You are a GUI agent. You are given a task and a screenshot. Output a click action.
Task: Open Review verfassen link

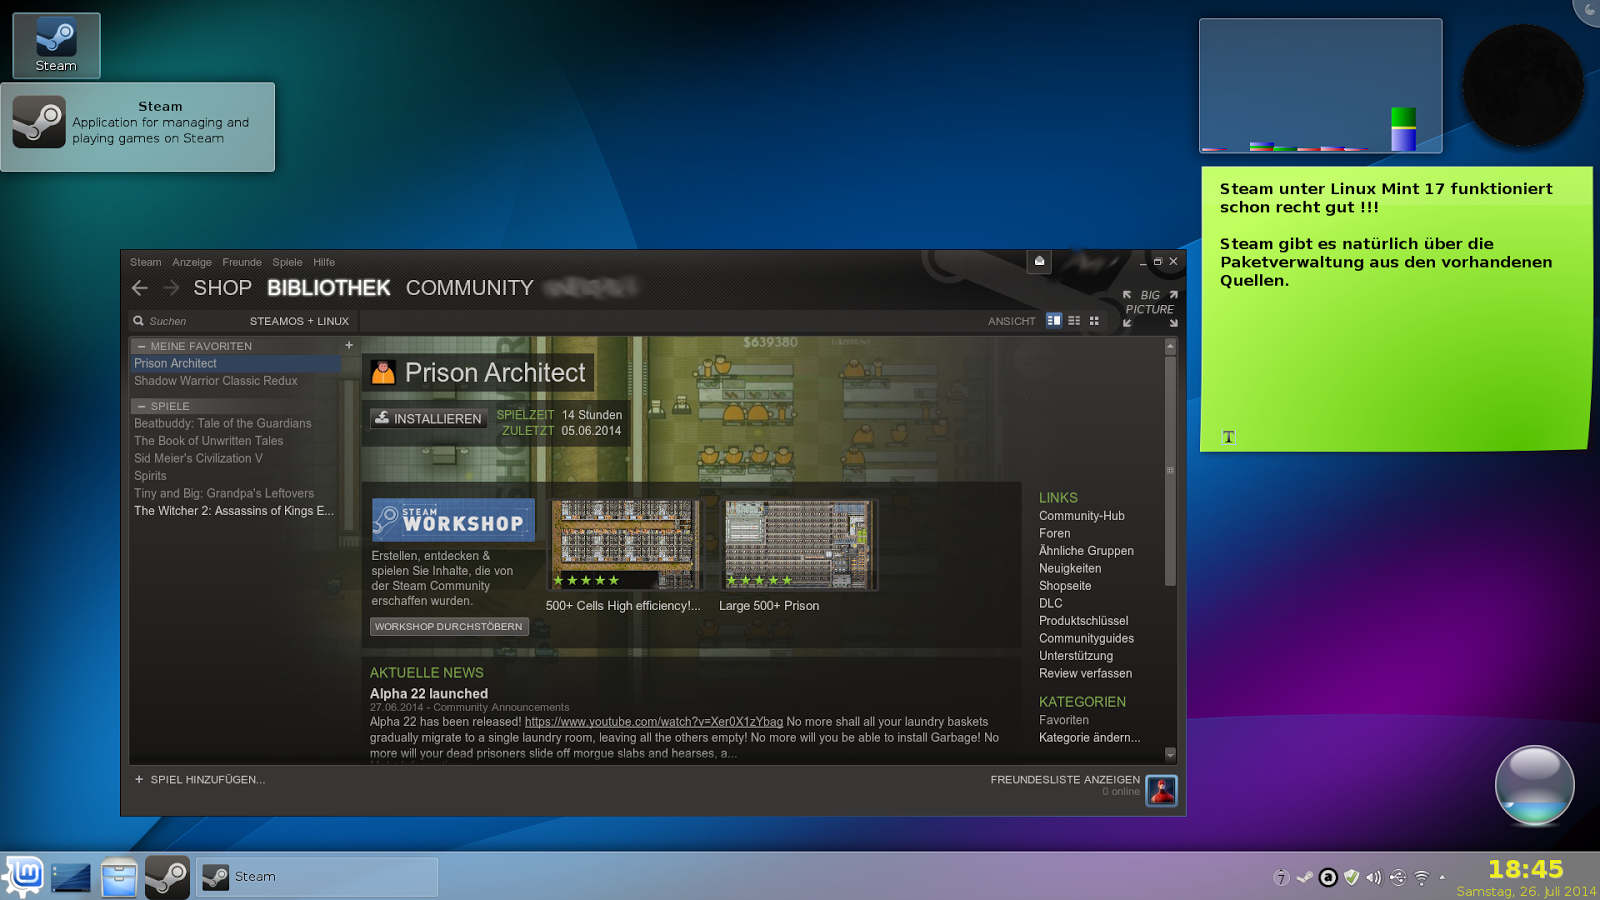1086,674
